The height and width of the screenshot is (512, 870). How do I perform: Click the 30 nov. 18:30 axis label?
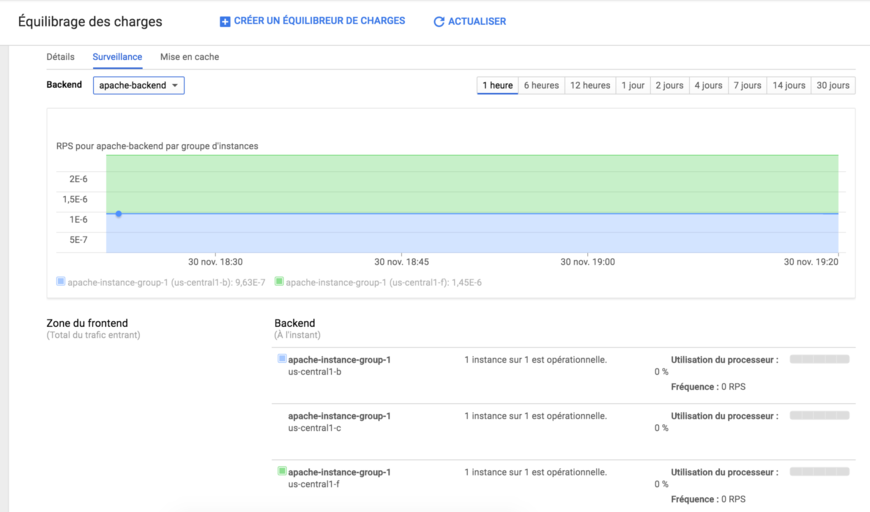[x=215, y=262]
